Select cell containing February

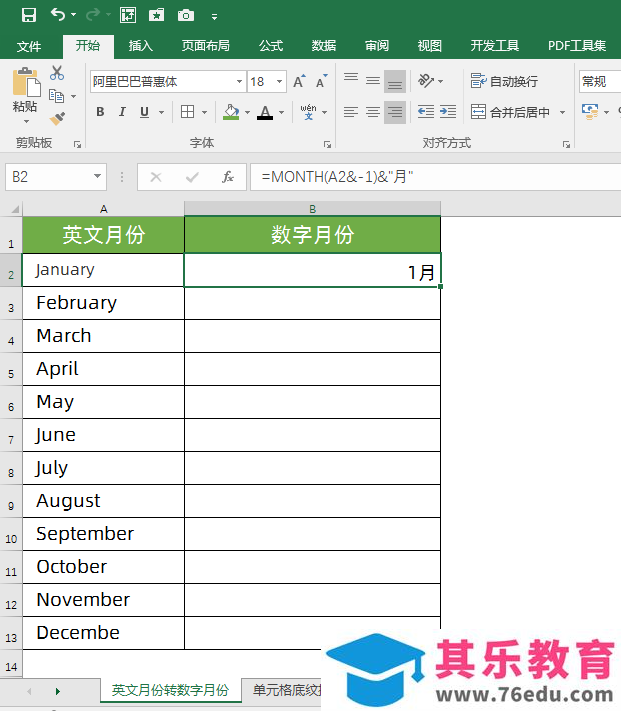click(x=103, y=303)
